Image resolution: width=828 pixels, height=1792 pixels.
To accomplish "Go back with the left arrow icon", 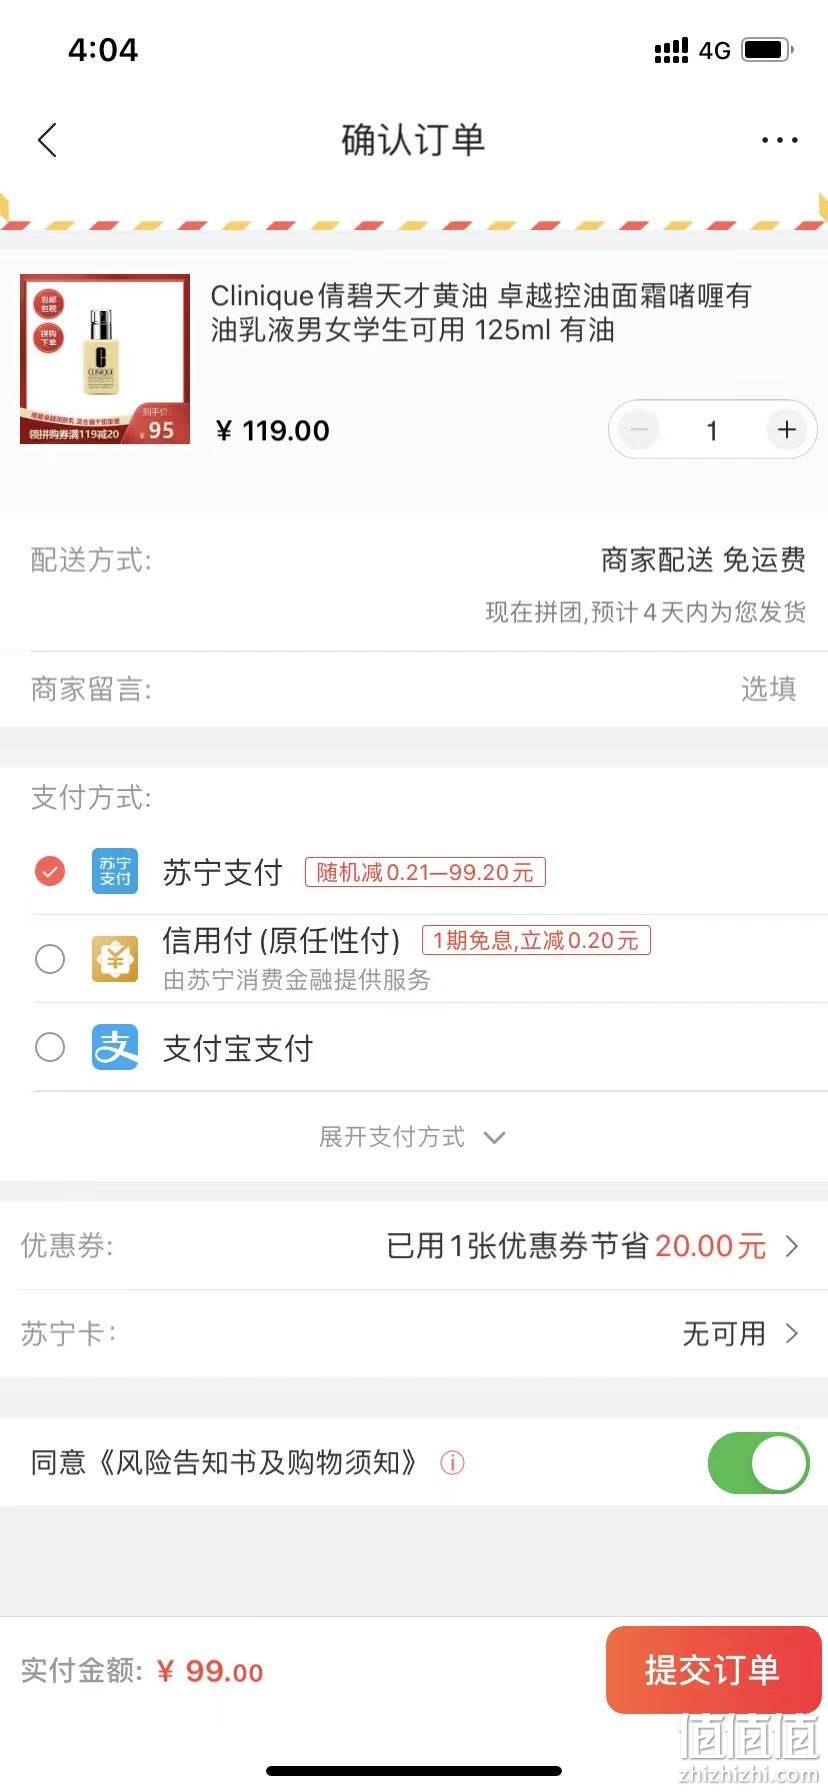I will coord(47,140).
